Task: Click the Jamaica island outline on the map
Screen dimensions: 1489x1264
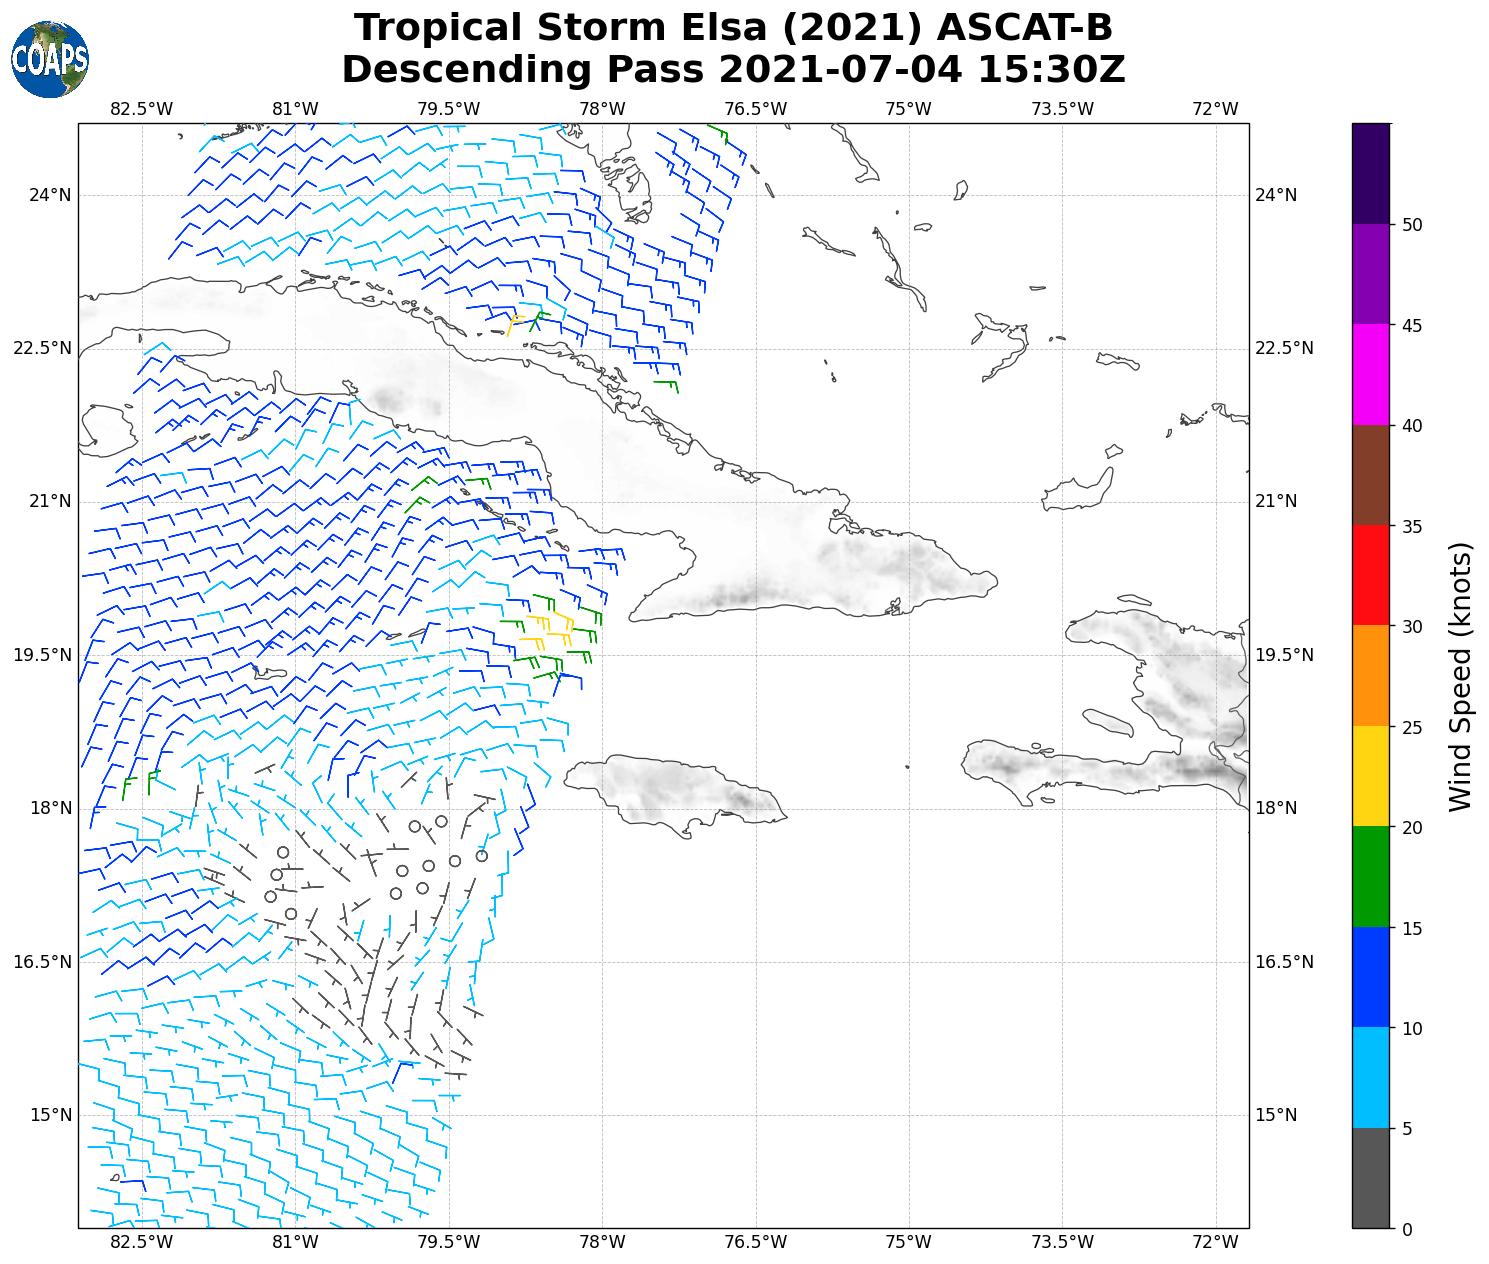Action: pyautogui.click(x=680, y=790)
